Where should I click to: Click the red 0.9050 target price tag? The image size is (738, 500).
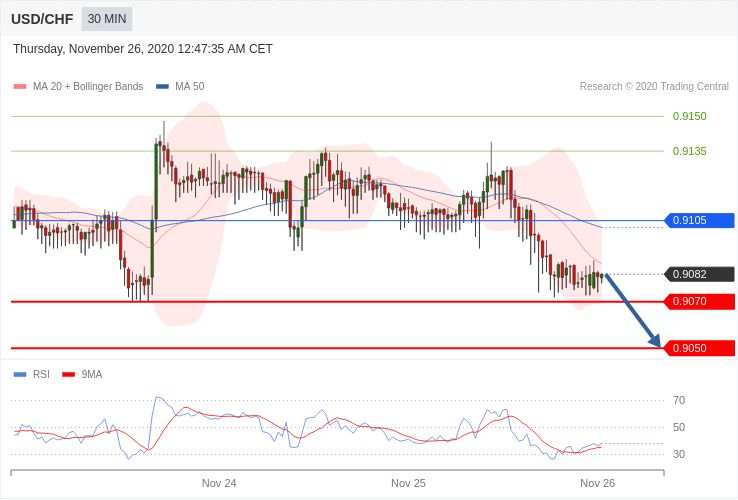[699, 348]
